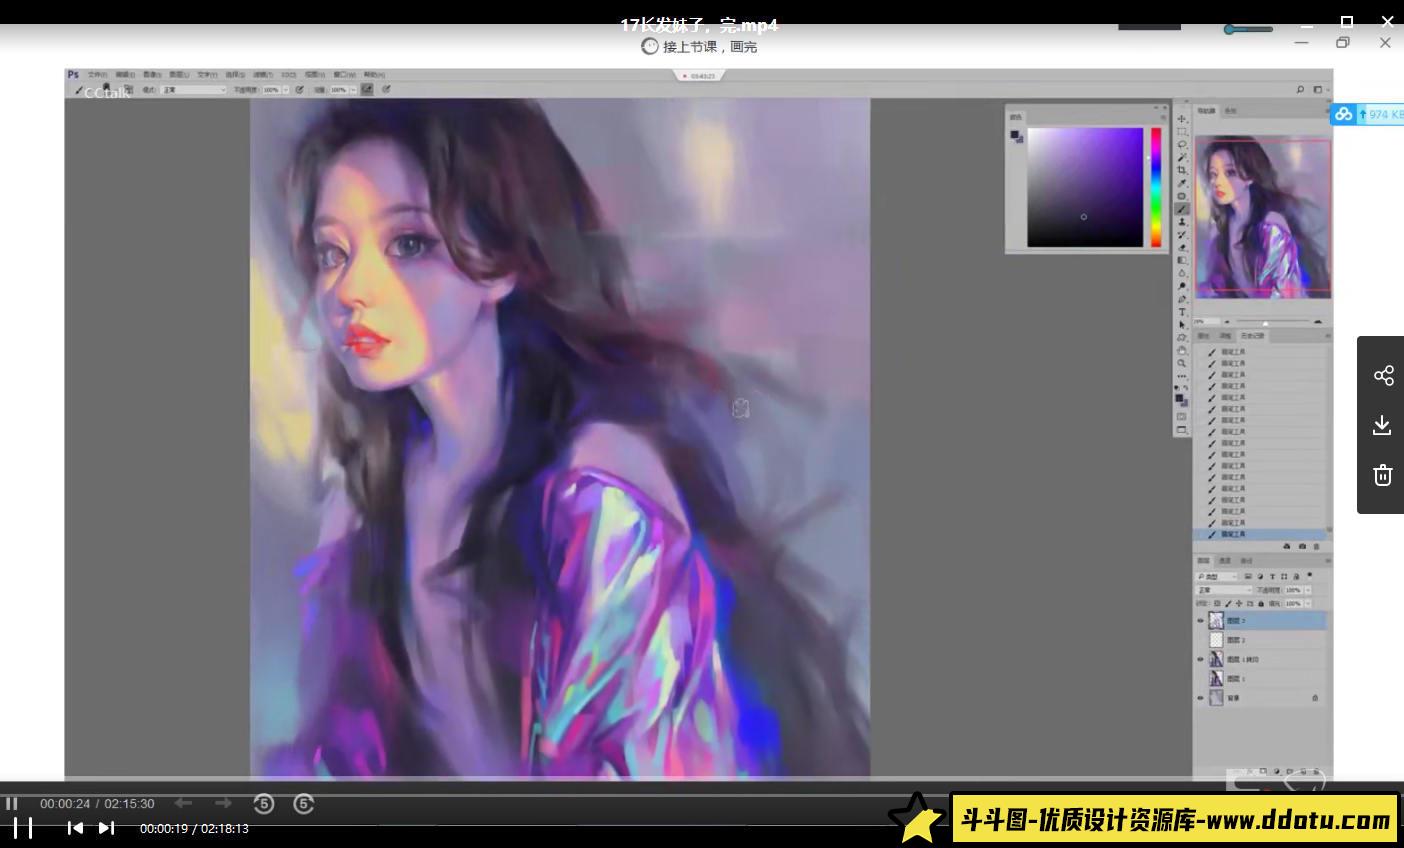1404x848 pixels.
Task: Open Photoshop search magnifier icon
Action: 1300,89
